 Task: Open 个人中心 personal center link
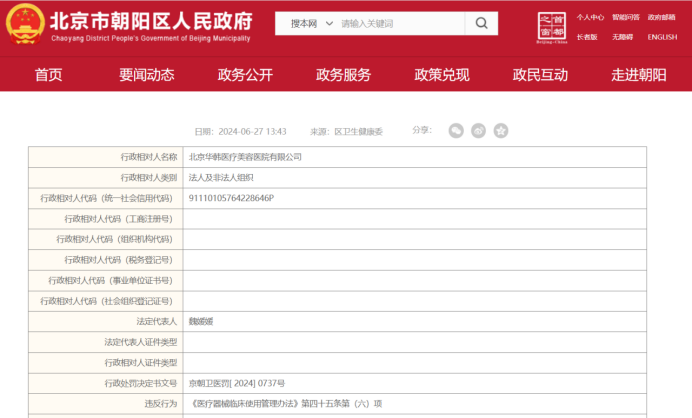(x=590, y=17)
